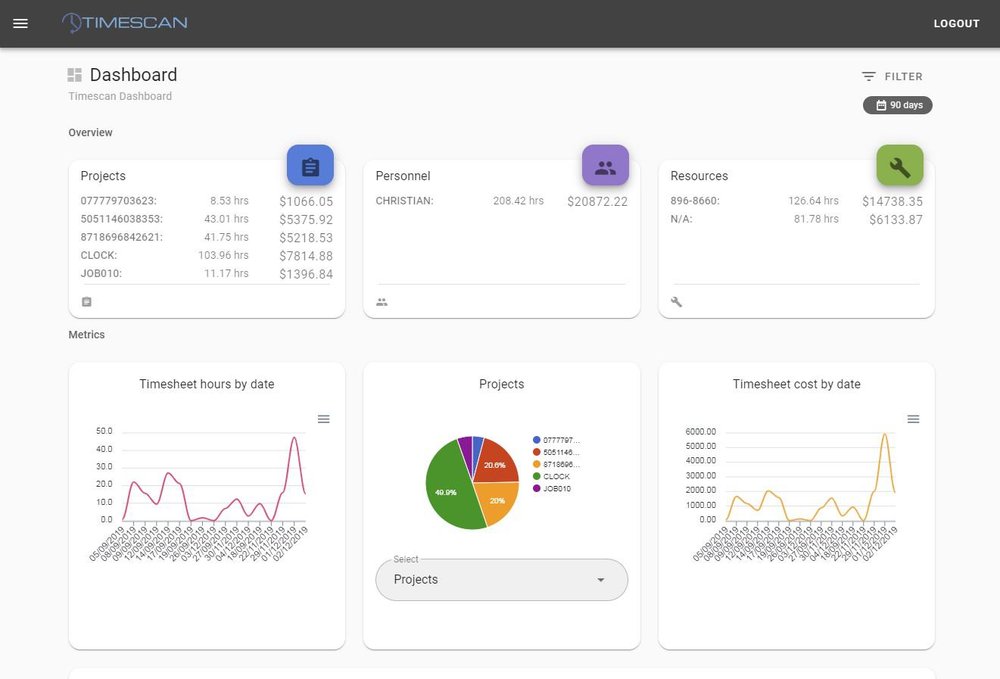Click the CLOCK project row
Image resolution: width=1000 pixels, height=679 pixels.
point(207,256)
